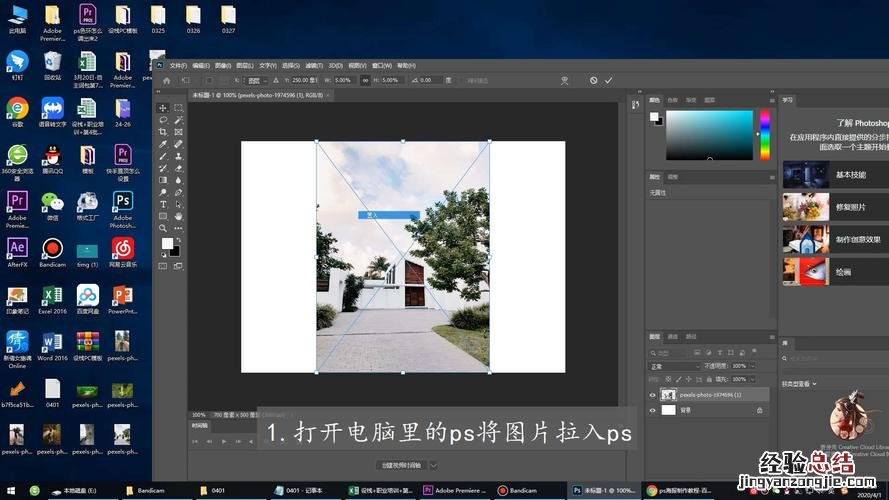
Task: Select the Magic Wand tool
Action: (x=178, y=120)
